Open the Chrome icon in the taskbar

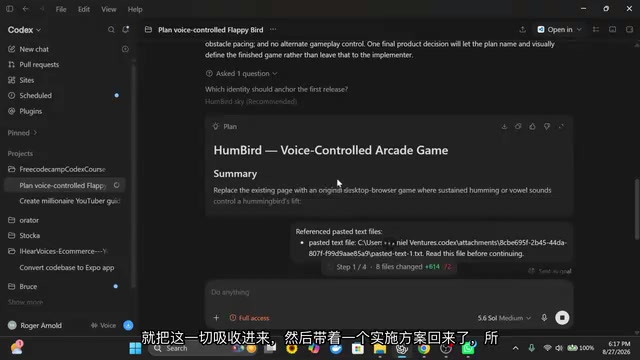click(x=424, y=348)
